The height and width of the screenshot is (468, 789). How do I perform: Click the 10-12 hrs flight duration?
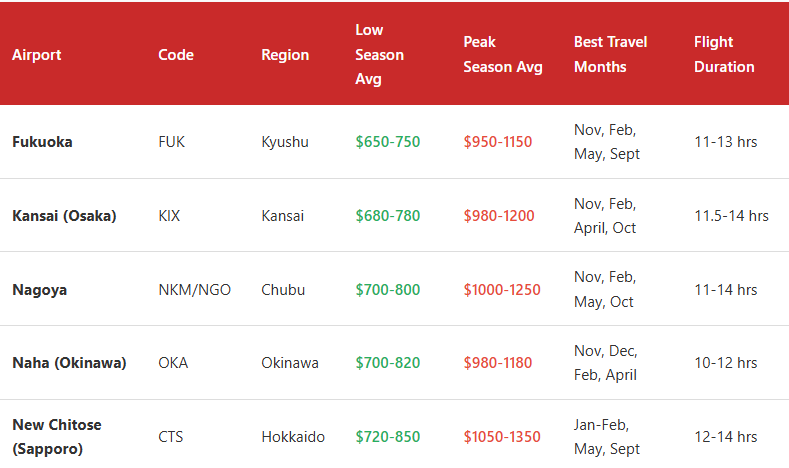(x=725, y=363)
